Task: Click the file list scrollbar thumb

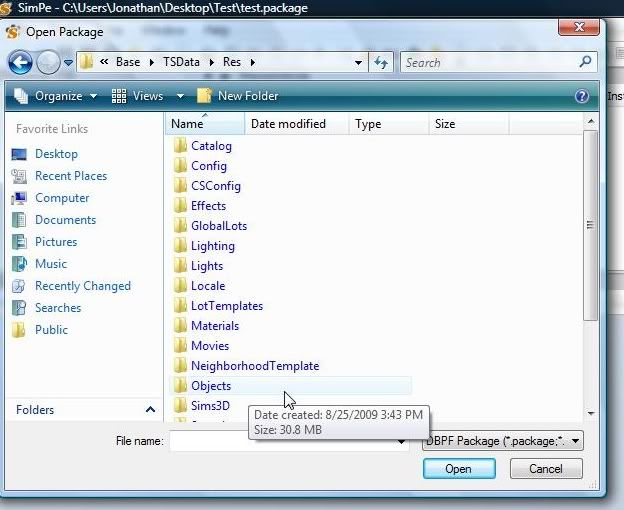Action: coord(591,225)
